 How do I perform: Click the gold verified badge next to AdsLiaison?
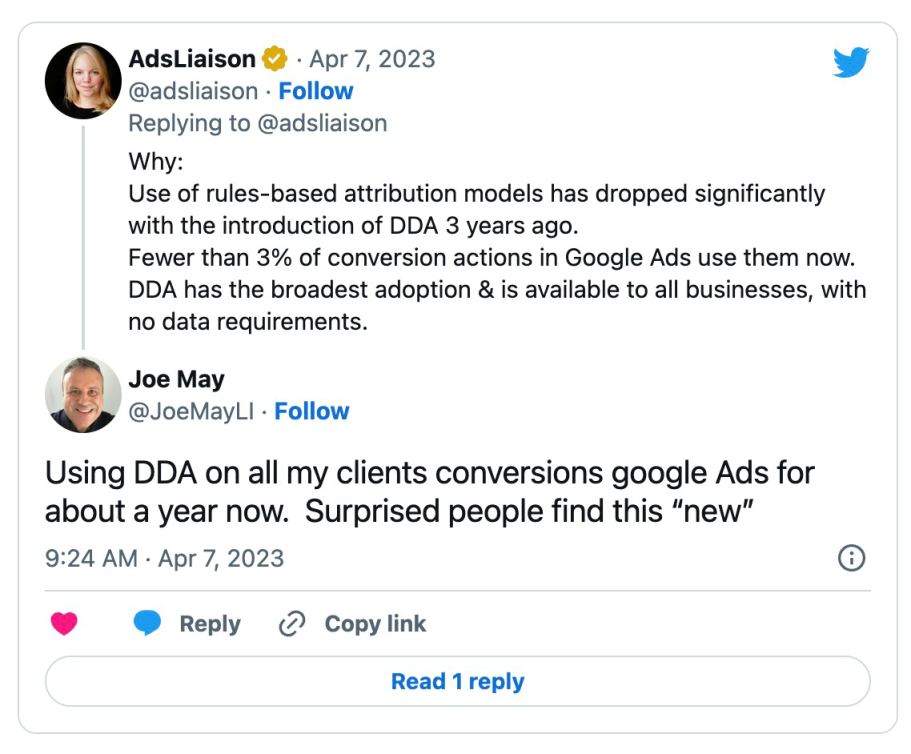tap(274, 59)
